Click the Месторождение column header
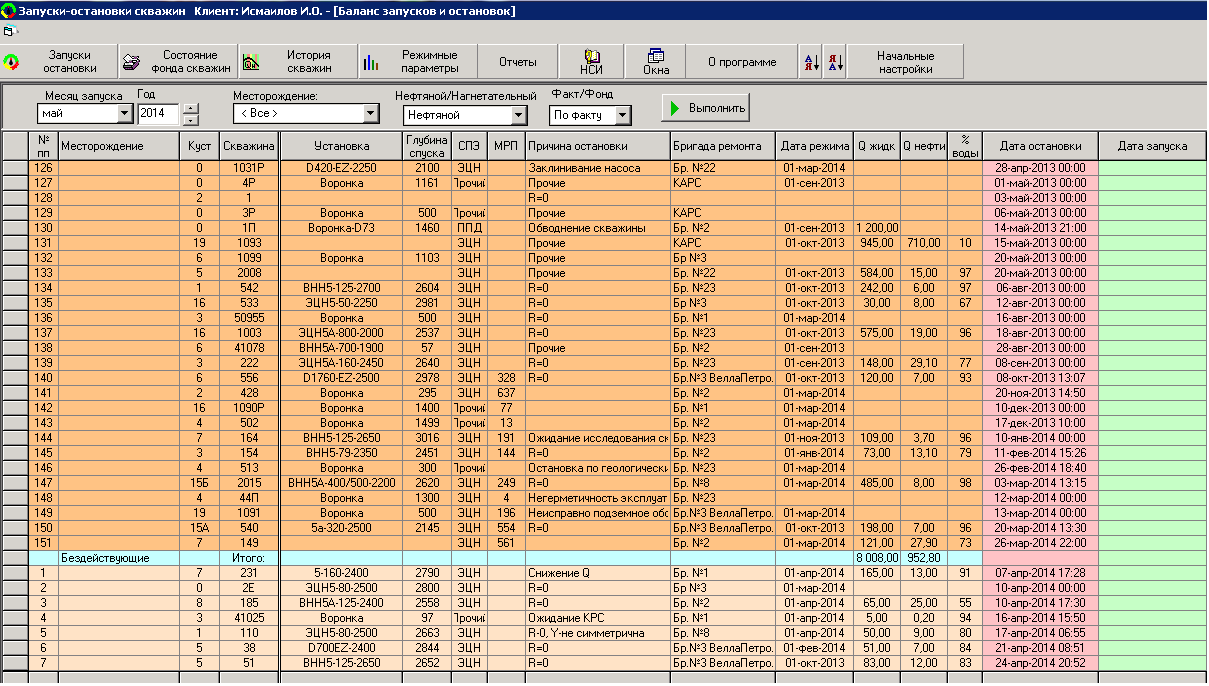The height and width of the screenshot is (686, 1209). (x=119, y=146)
